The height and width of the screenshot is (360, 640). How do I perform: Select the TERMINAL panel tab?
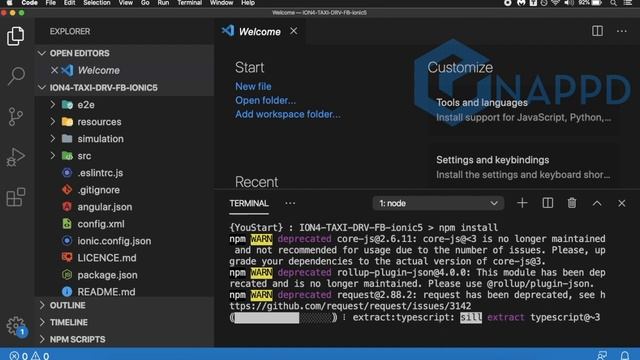tap(249, 203)
